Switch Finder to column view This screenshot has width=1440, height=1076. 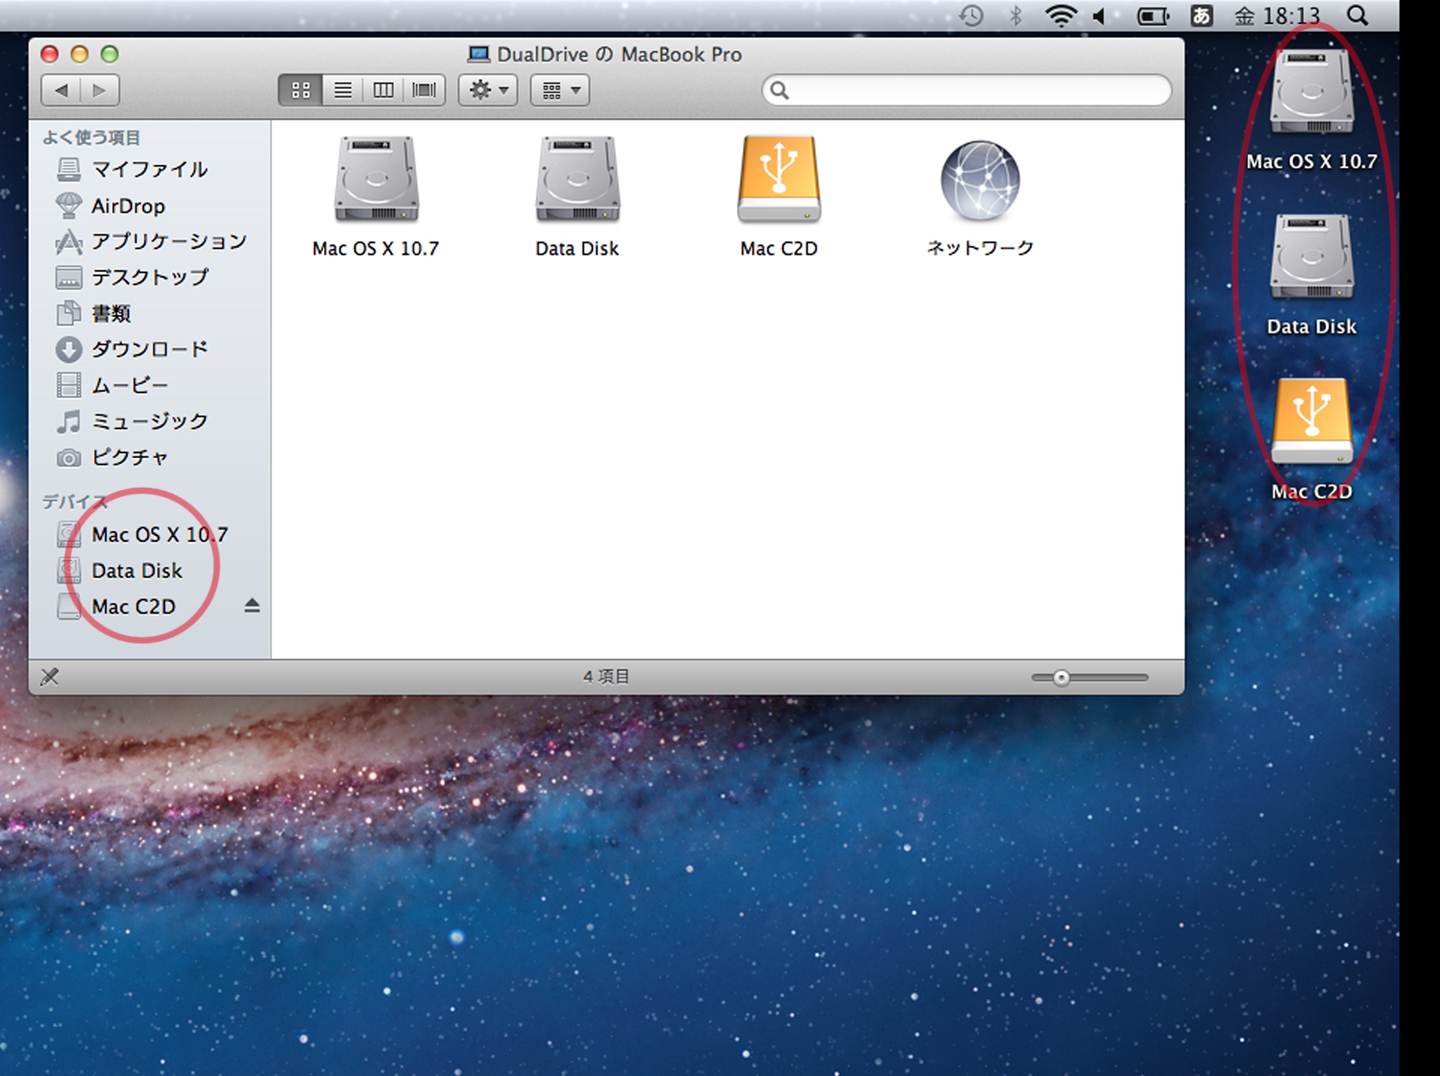384,90
